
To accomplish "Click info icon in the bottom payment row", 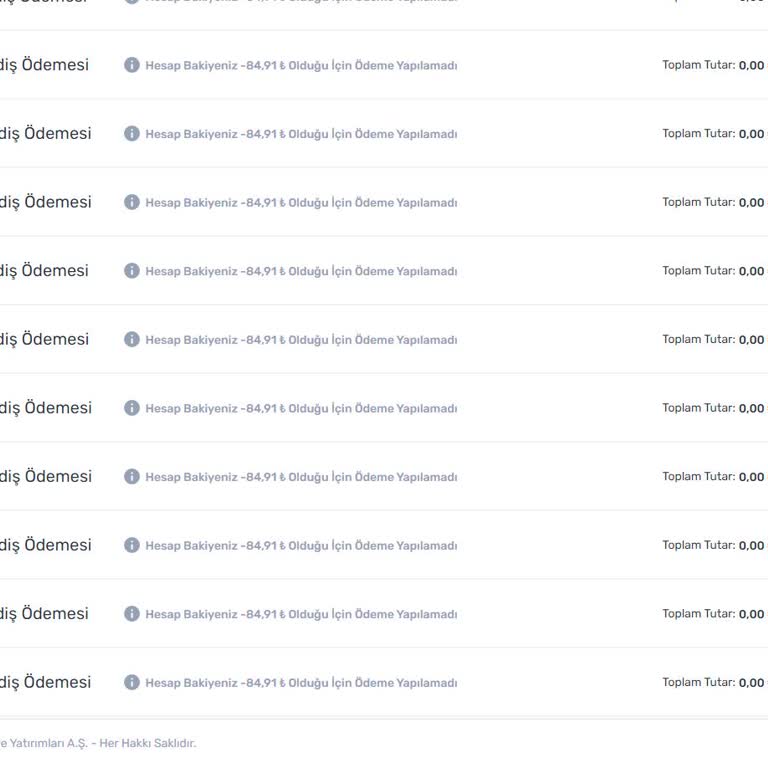I will (132, 682).
